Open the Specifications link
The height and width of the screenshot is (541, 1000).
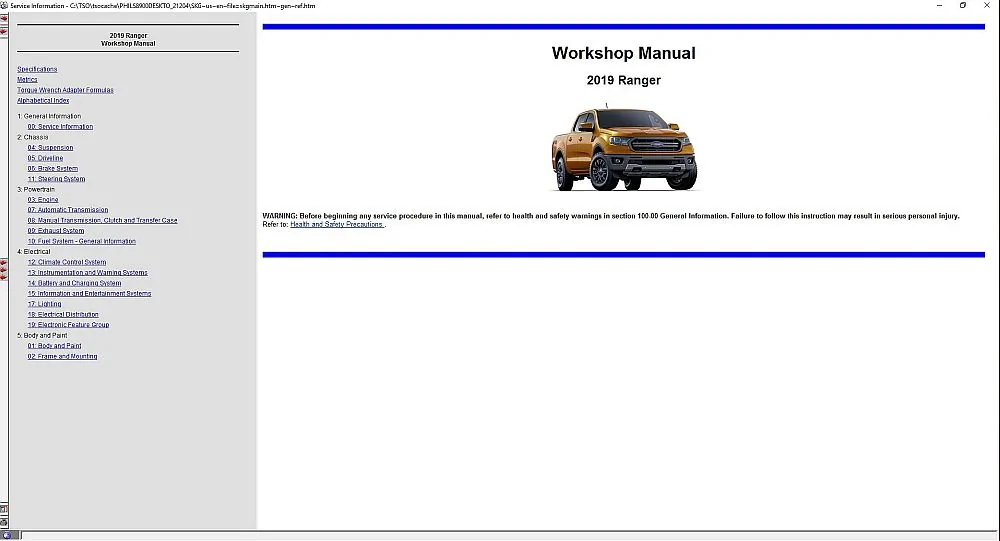pyautogui.click(x=37, y=69)
